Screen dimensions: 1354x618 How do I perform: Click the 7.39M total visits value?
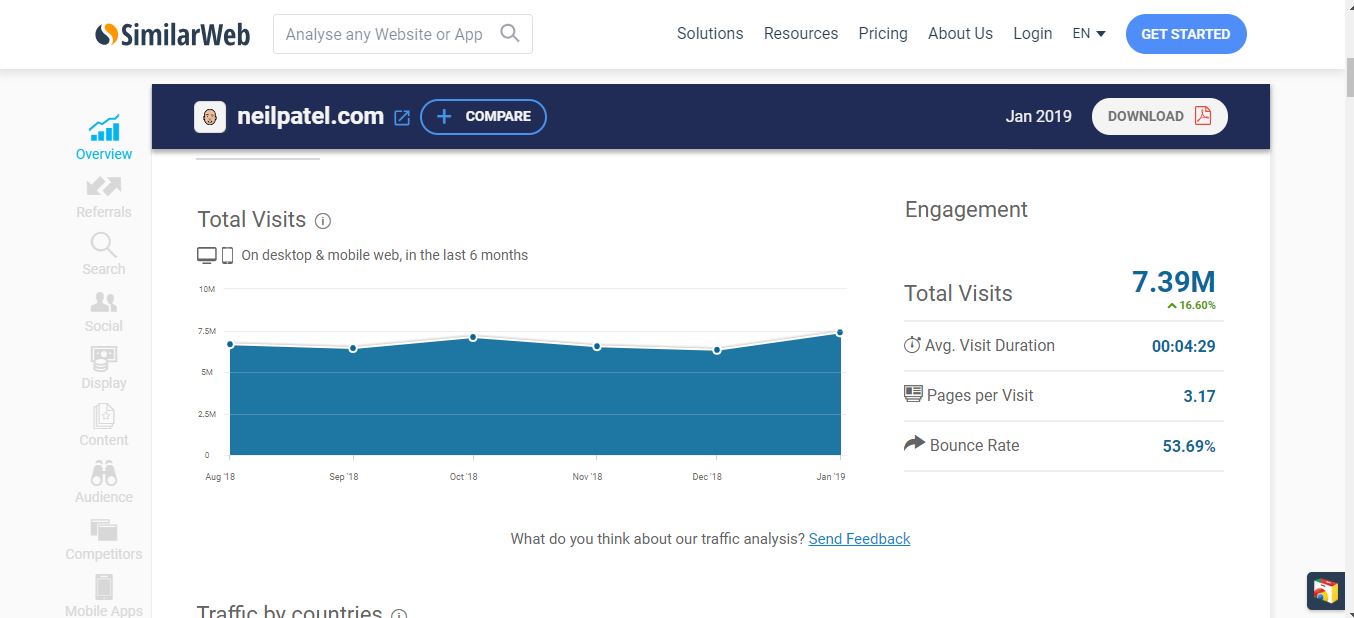(x=1174, y=282)
